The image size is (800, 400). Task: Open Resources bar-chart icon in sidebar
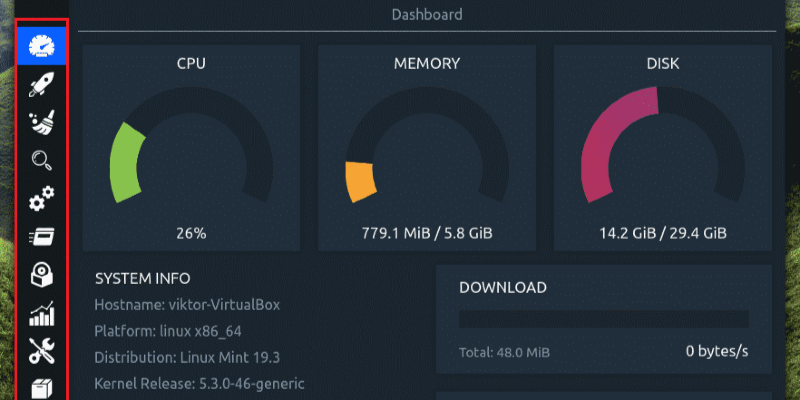[42, 314]
